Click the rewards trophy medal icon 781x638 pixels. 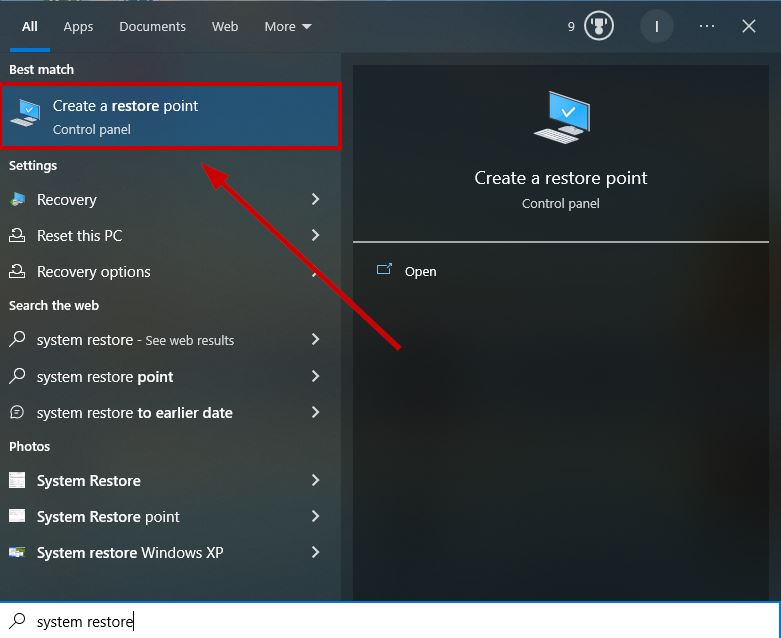[599, 26]
